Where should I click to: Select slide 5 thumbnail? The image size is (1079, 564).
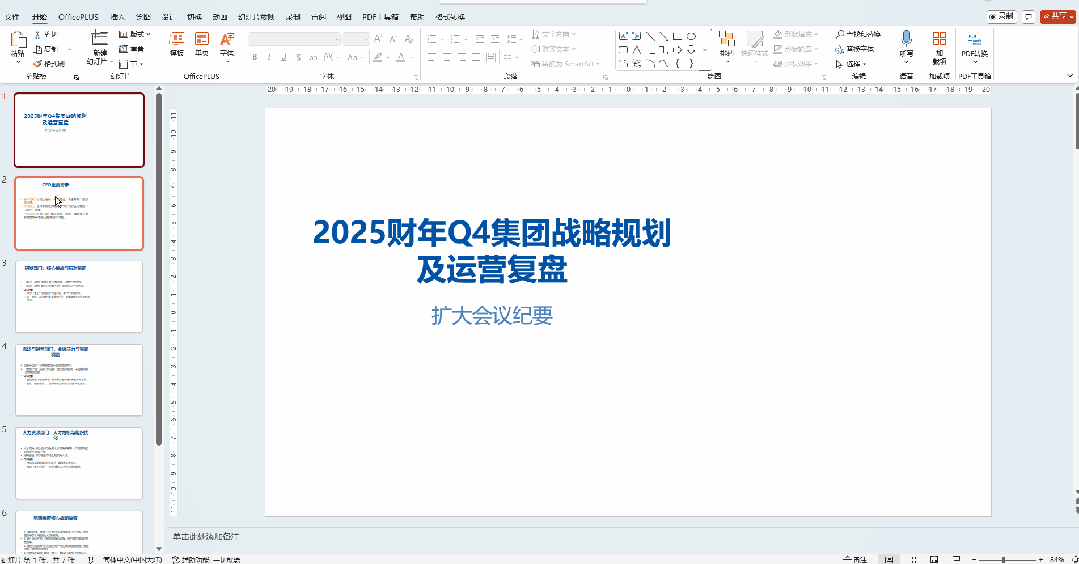tap(79, 463)
